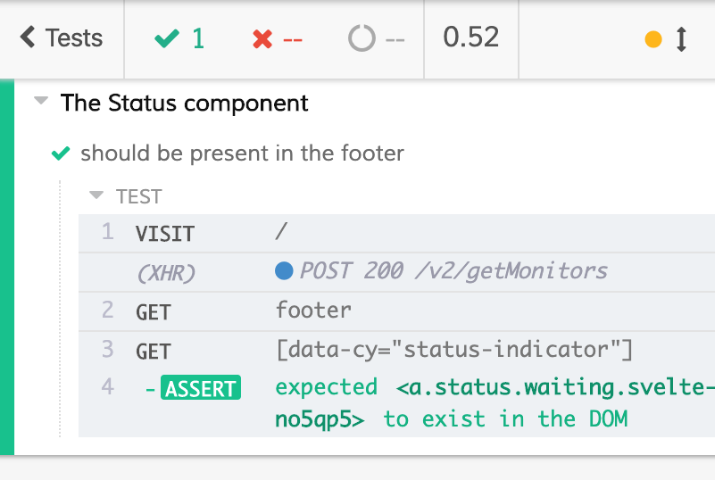Click the green ASSERT badge
This screenshot has height=480, width=715.
click(x=201, y=389)
